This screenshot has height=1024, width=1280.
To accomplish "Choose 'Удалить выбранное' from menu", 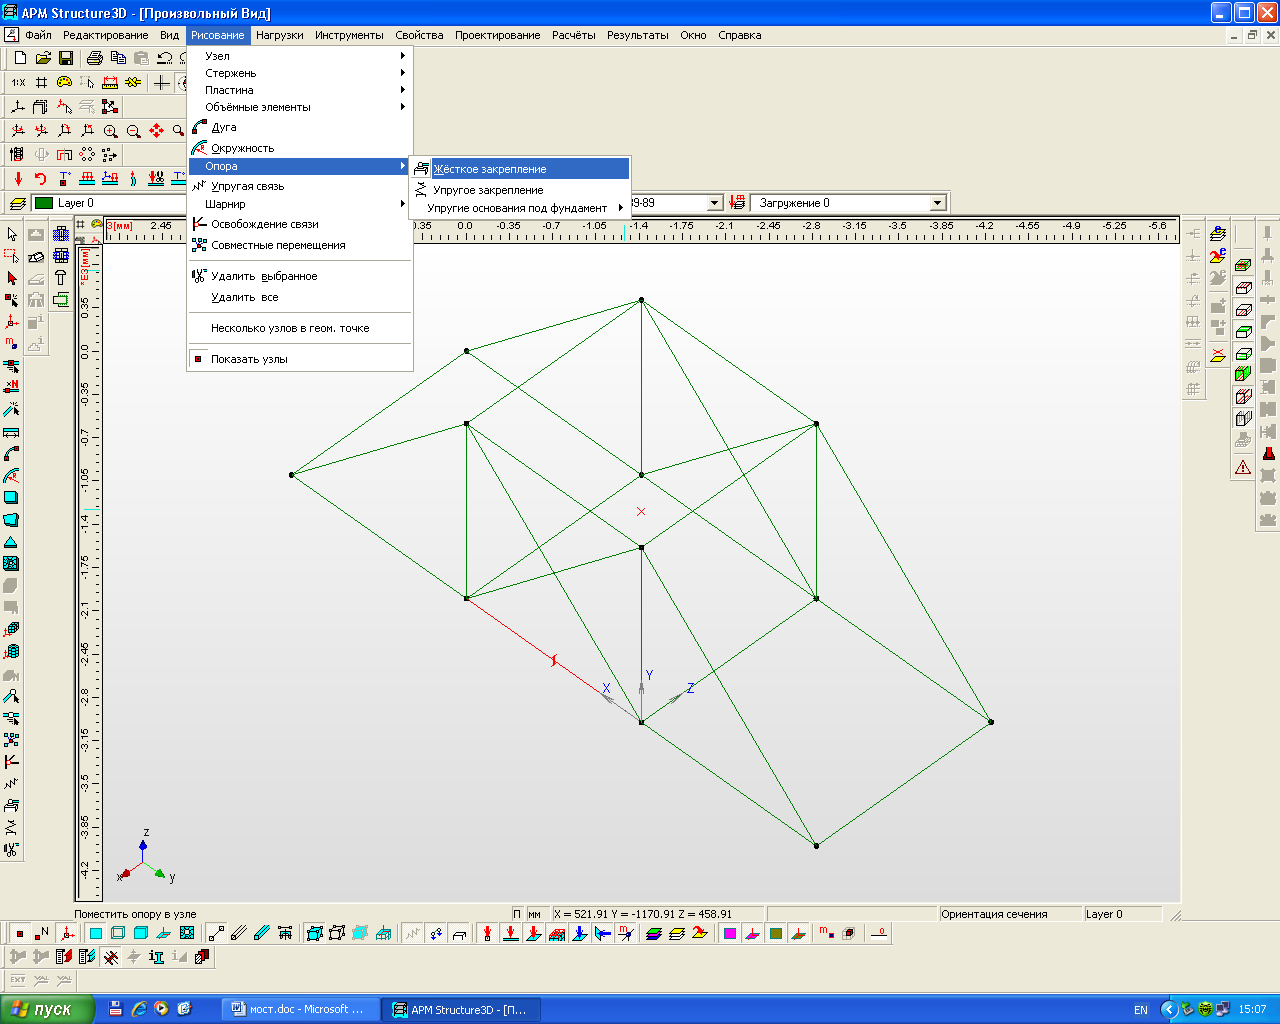I will 300,276.
